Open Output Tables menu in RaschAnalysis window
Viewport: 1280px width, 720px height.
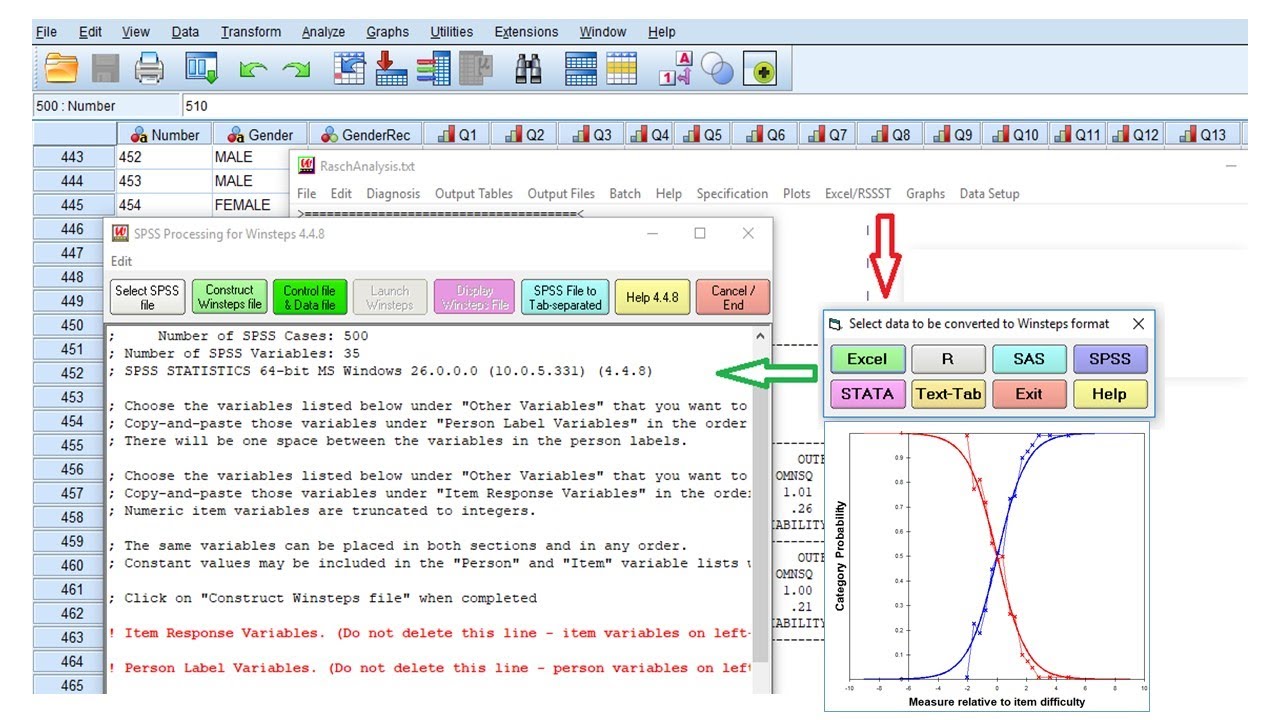coord(474,194)
